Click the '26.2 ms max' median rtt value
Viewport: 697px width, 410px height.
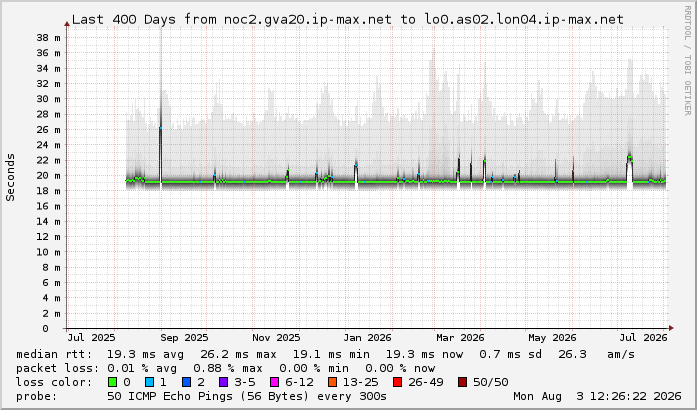pyautogui.click(x=238, y=354)
